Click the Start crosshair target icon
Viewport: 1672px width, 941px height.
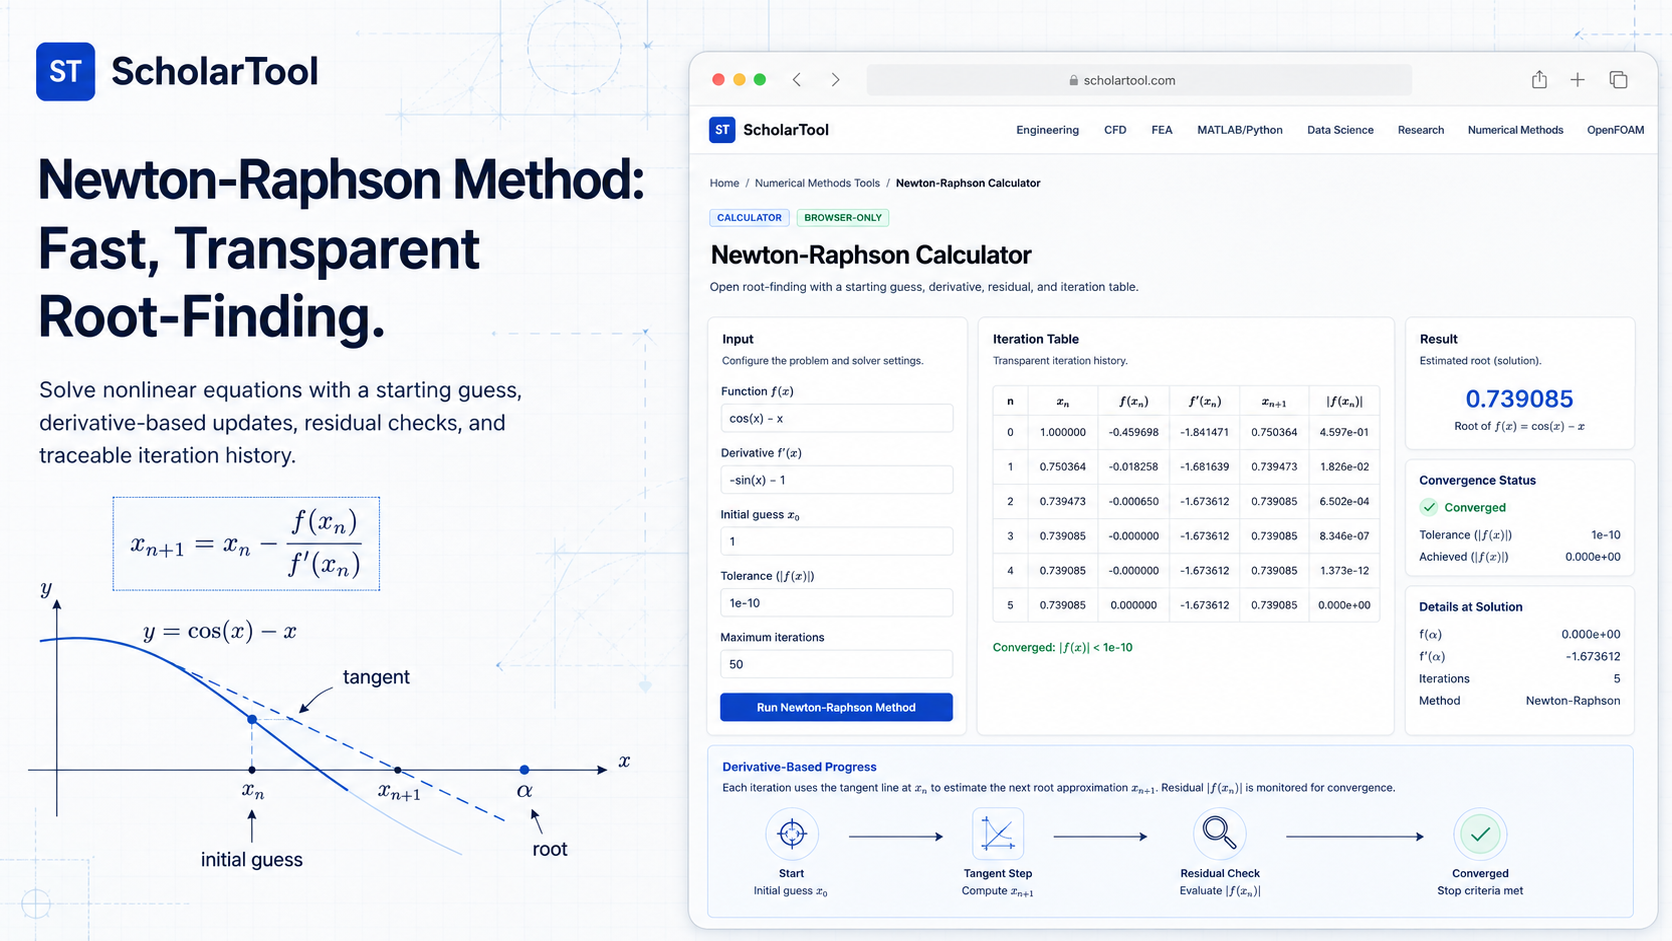(792, 833)
